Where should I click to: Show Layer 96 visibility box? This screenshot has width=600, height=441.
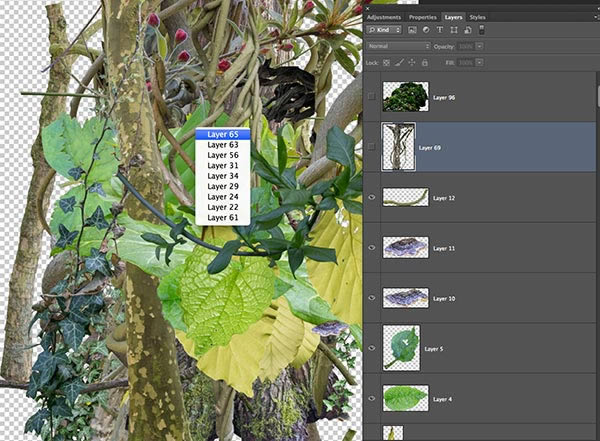[372, 96]
